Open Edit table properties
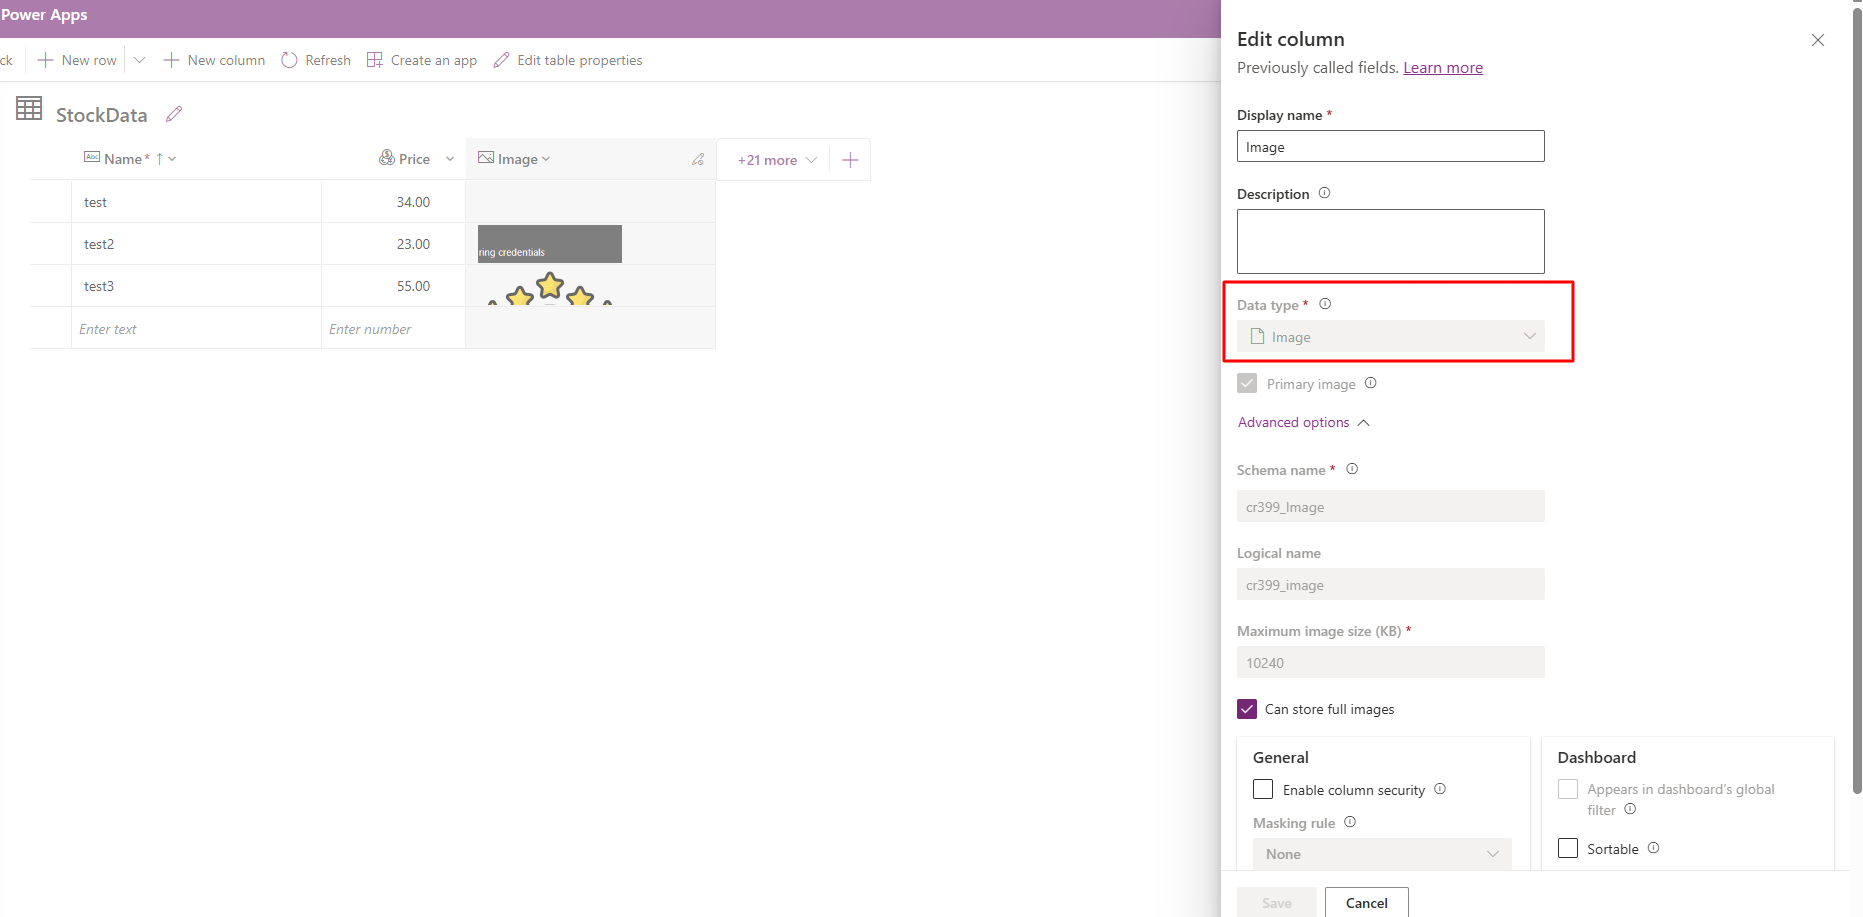Image resolution: width=1863 pixels, height=917 pixels. pyautogui.click(x=568, y=60)
